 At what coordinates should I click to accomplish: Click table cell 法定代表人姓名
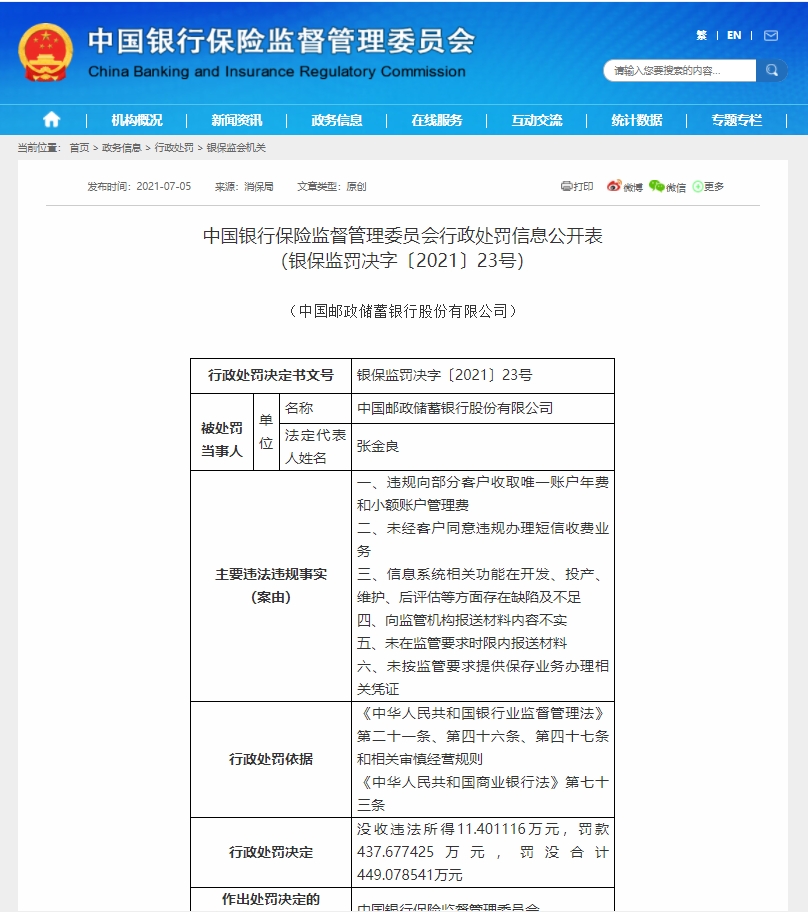click(x=315, y=447)
